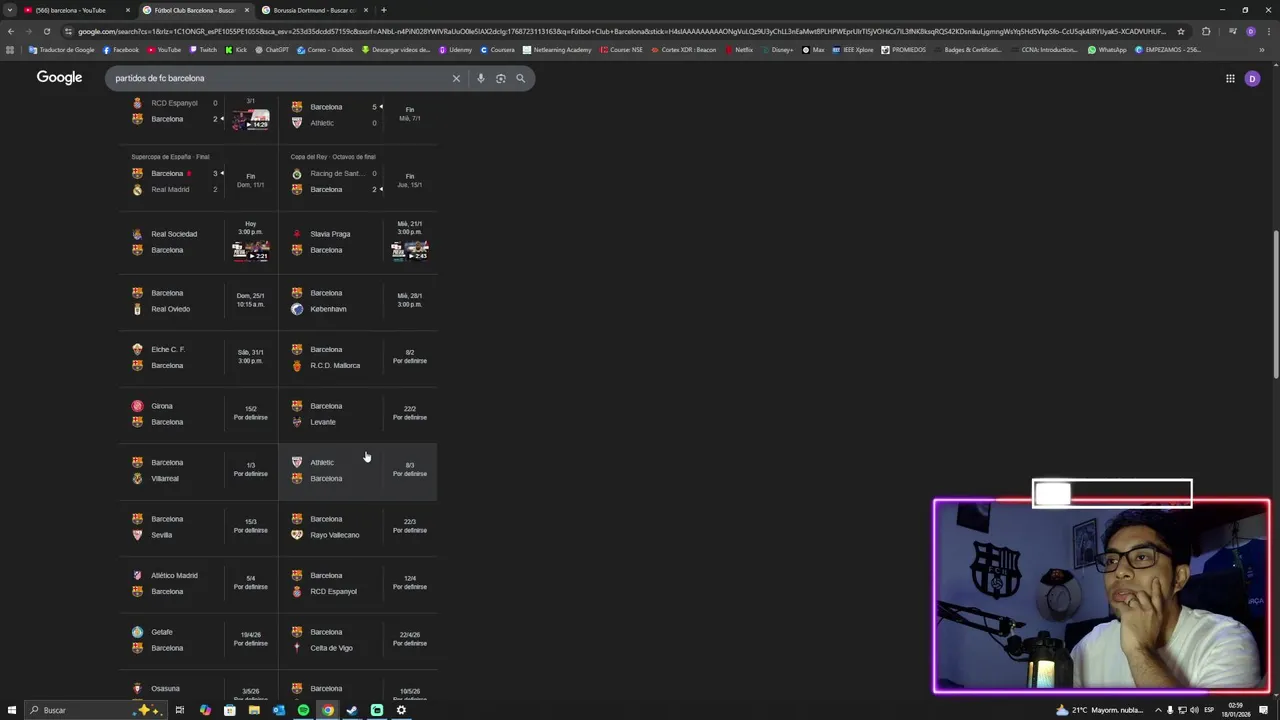1280x720 pixels.
Task: Open the WhatsApp bookmark
Action: [1107, 50]
